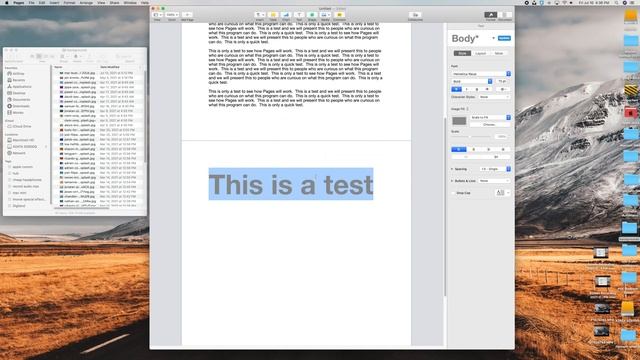
Task: Select justified text alignment
Action: pos(503,149)
